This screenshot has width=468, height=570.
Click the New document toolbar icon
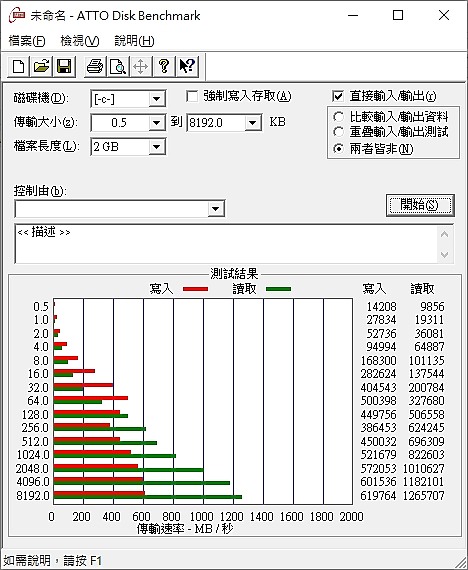pos(19,67)
